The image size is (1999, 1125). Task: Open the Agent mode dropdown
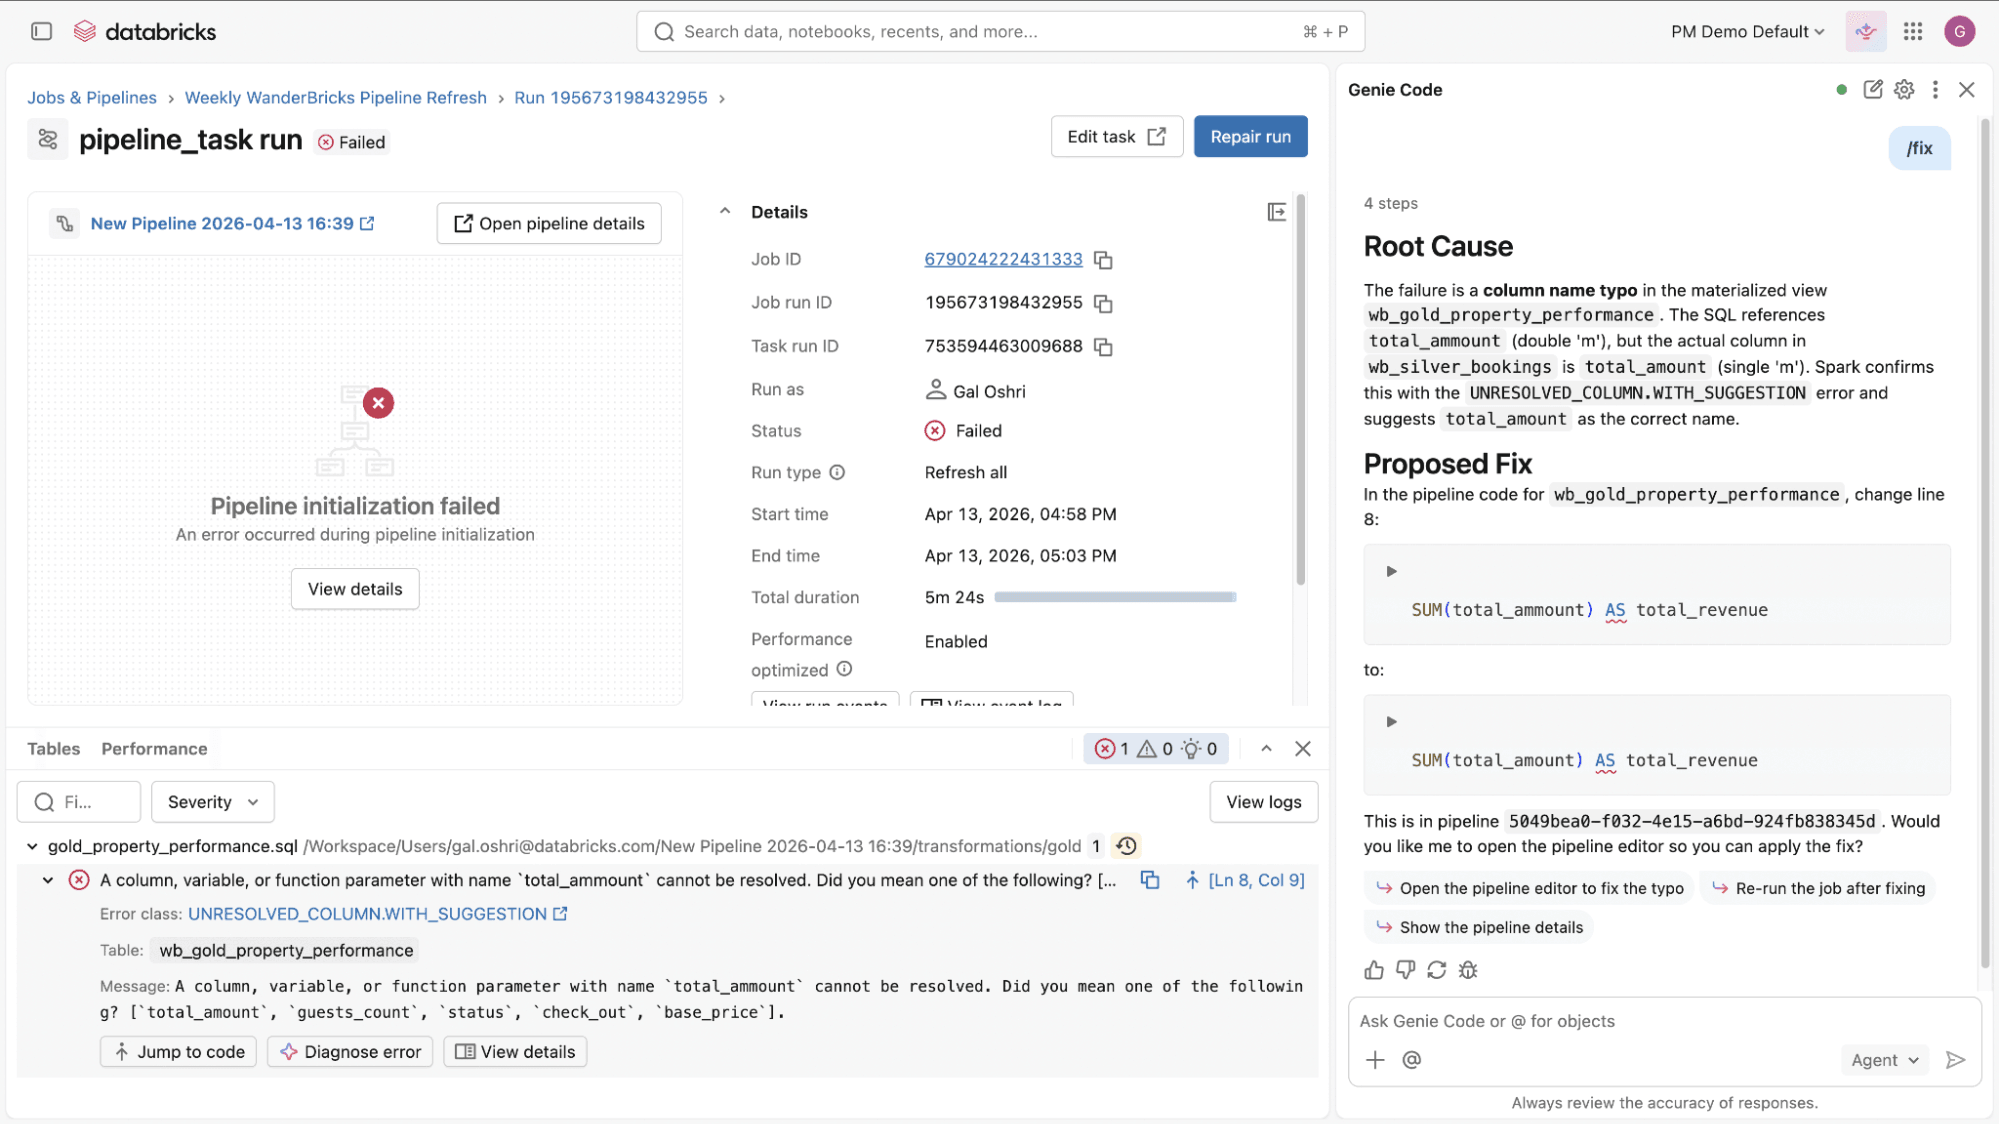pos(1883,1059)
